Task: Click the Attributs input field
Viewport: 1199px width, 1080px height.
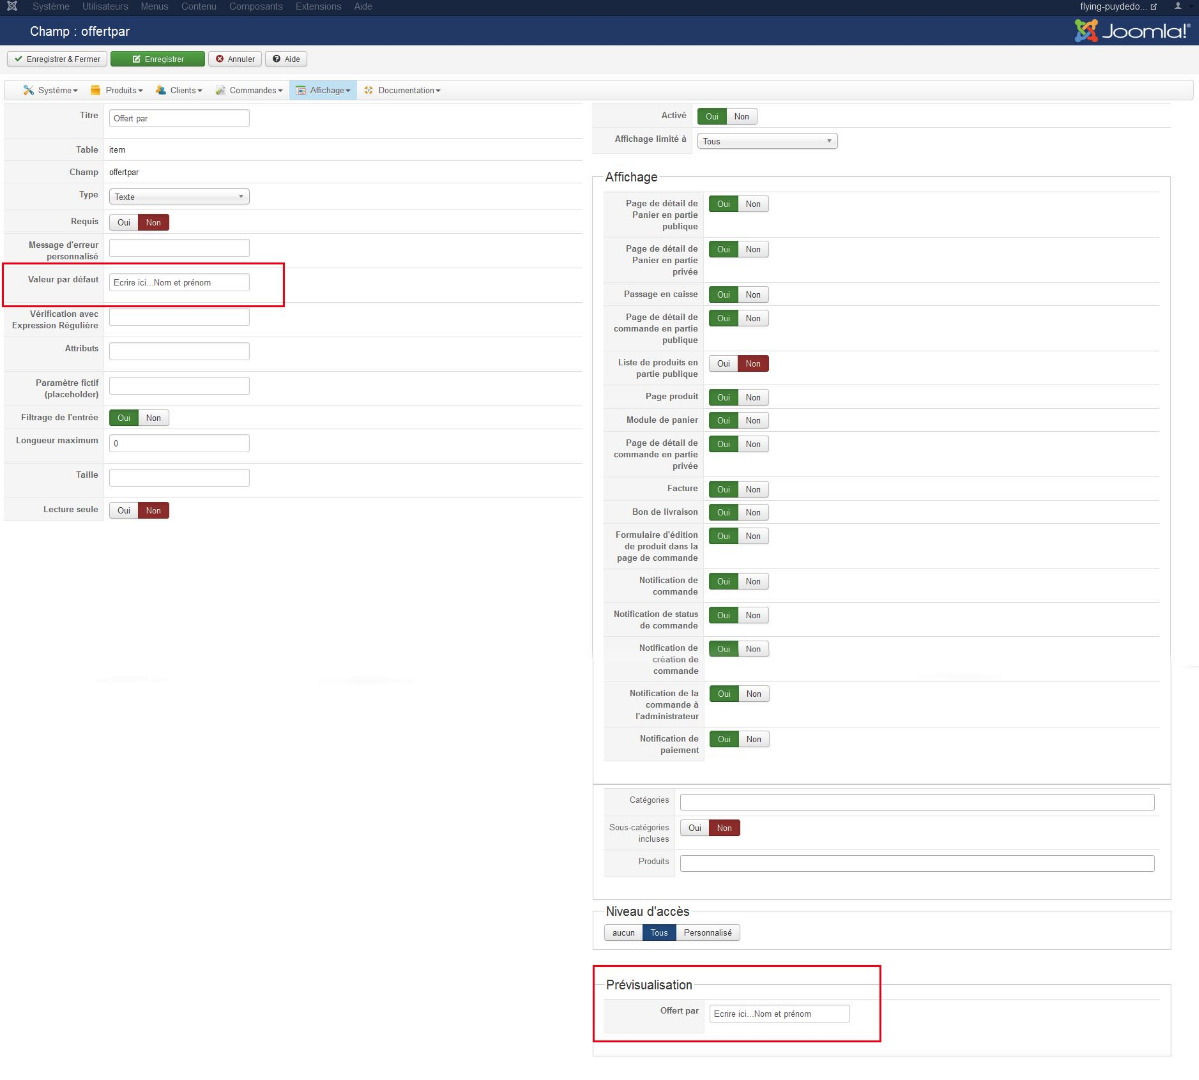Action: (x=179, y=351)
